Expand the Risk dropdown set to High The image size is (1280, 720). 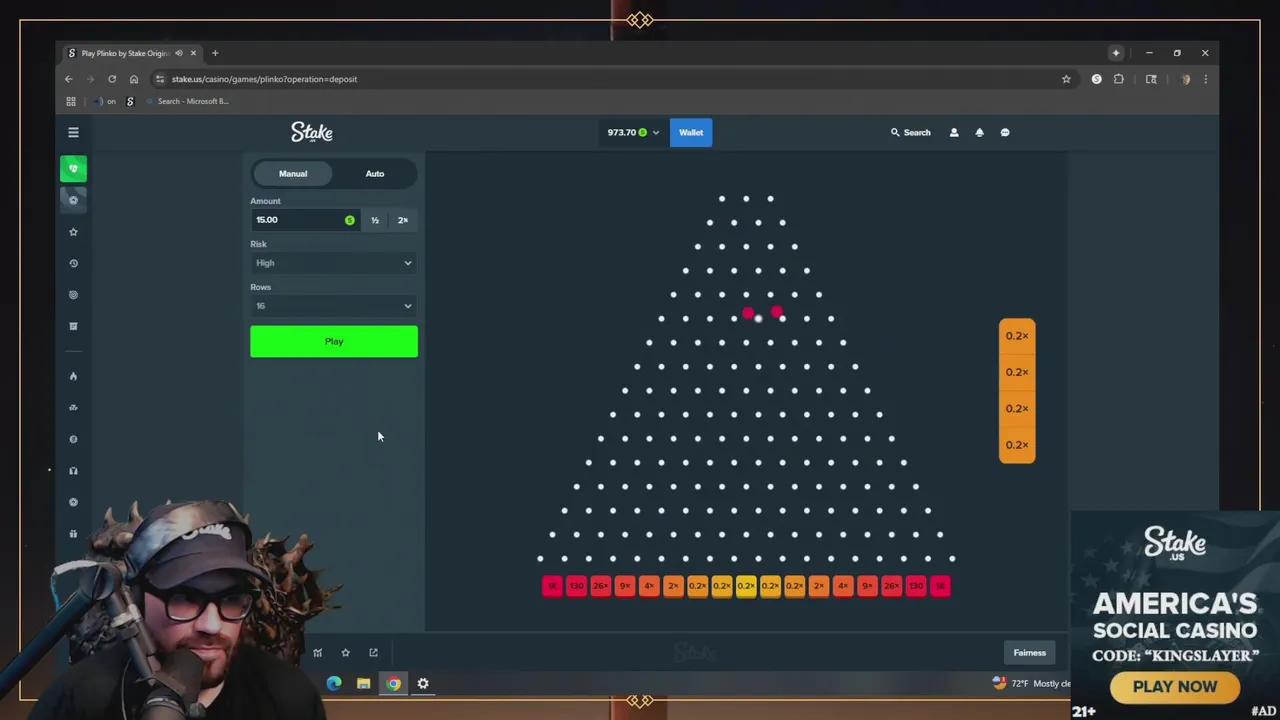[334, 263]
